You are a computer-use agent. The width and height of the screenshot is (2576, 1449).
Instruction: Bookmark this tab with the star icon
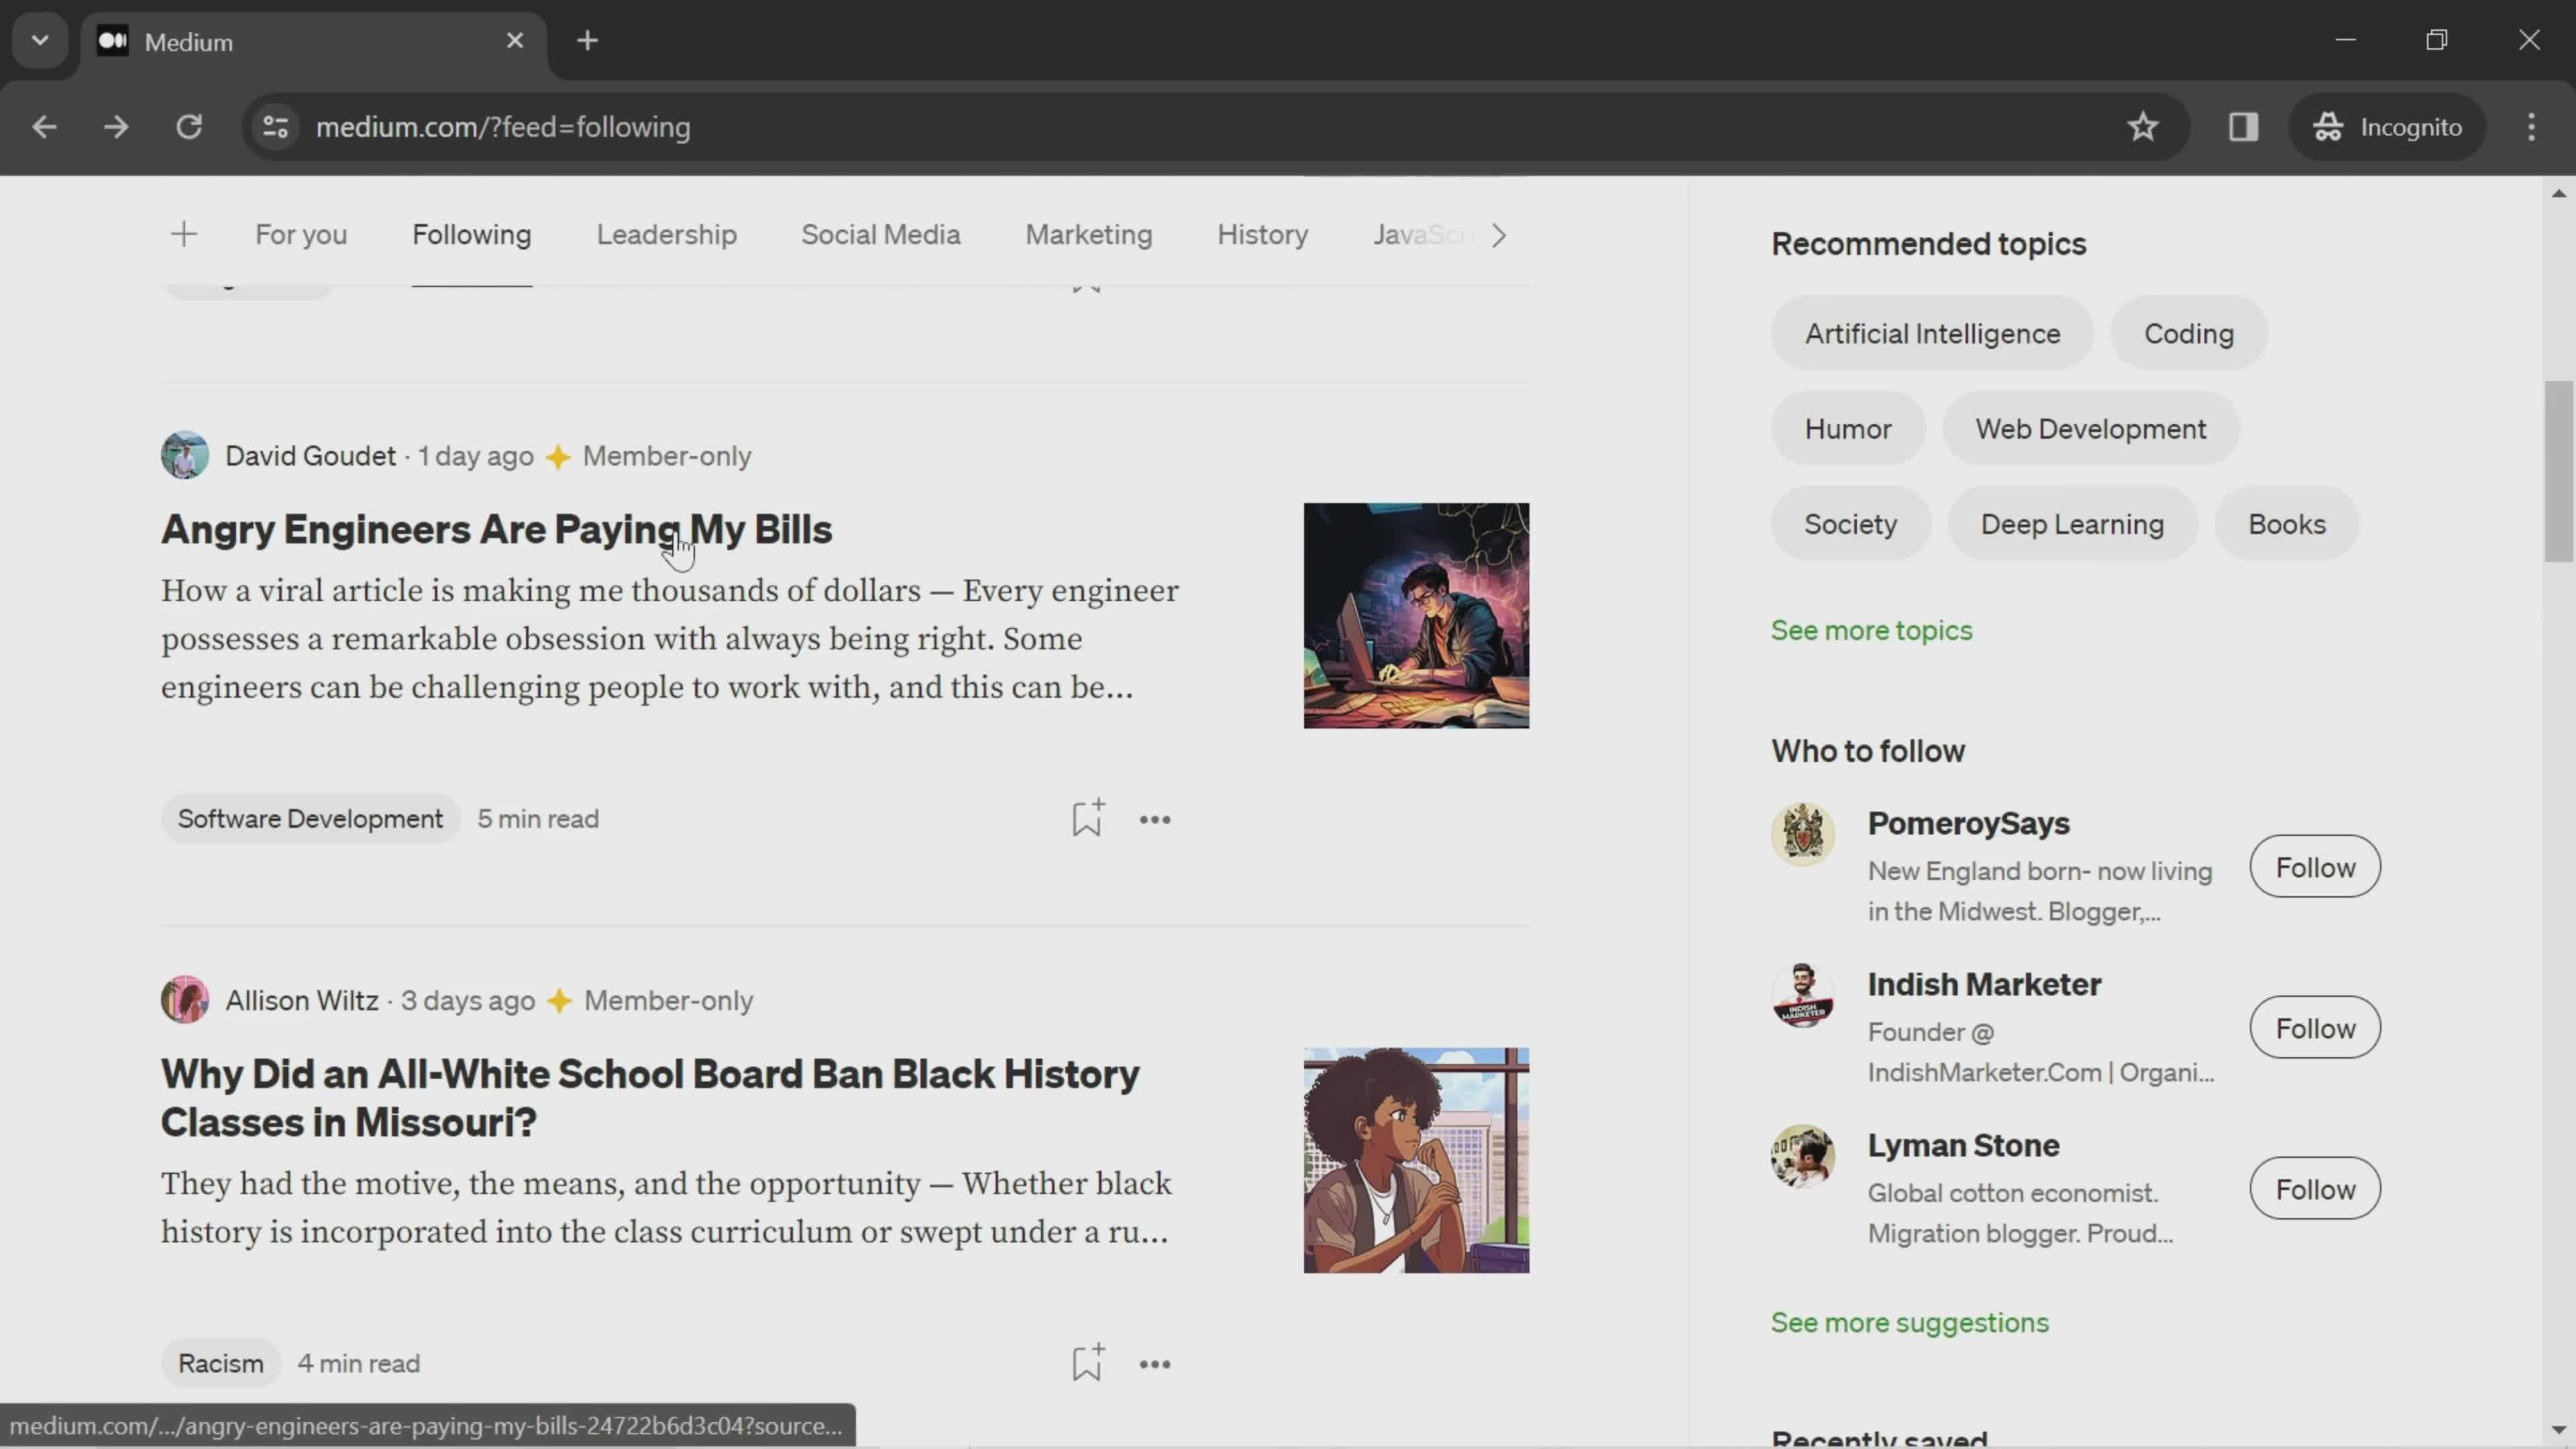coord(2143,127)
